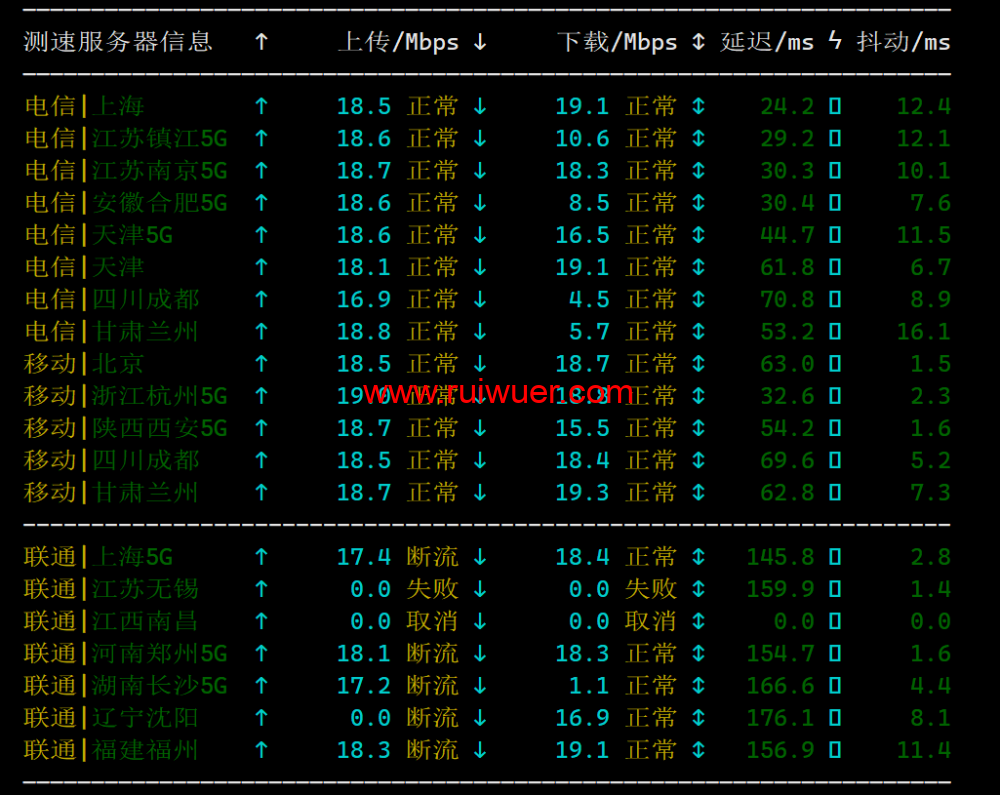
Task: Click the 延迟/ms column header
Action: [x=767, y=42]
